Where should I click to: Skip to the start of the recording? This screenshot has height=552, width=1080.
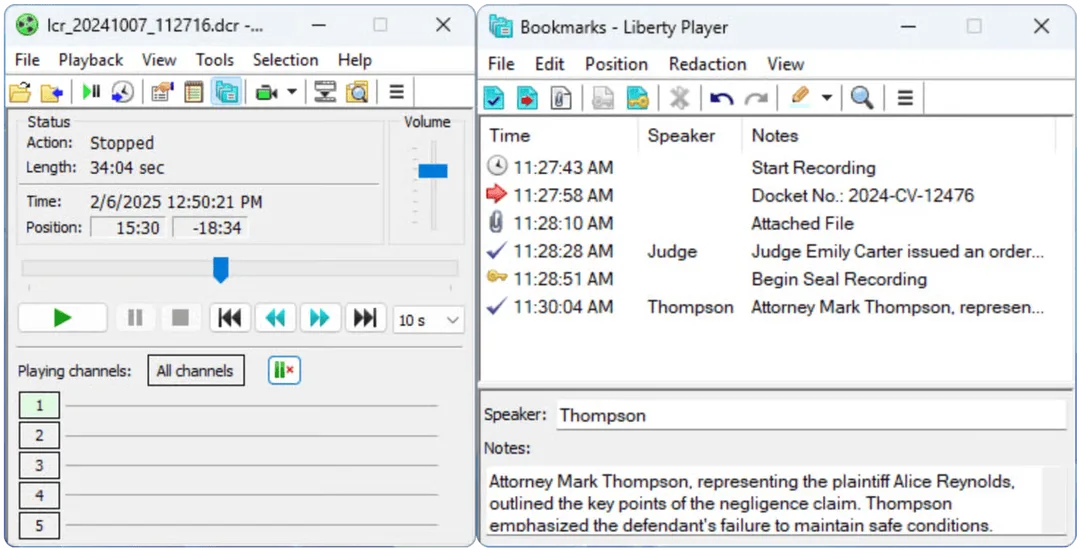point(229,318)
